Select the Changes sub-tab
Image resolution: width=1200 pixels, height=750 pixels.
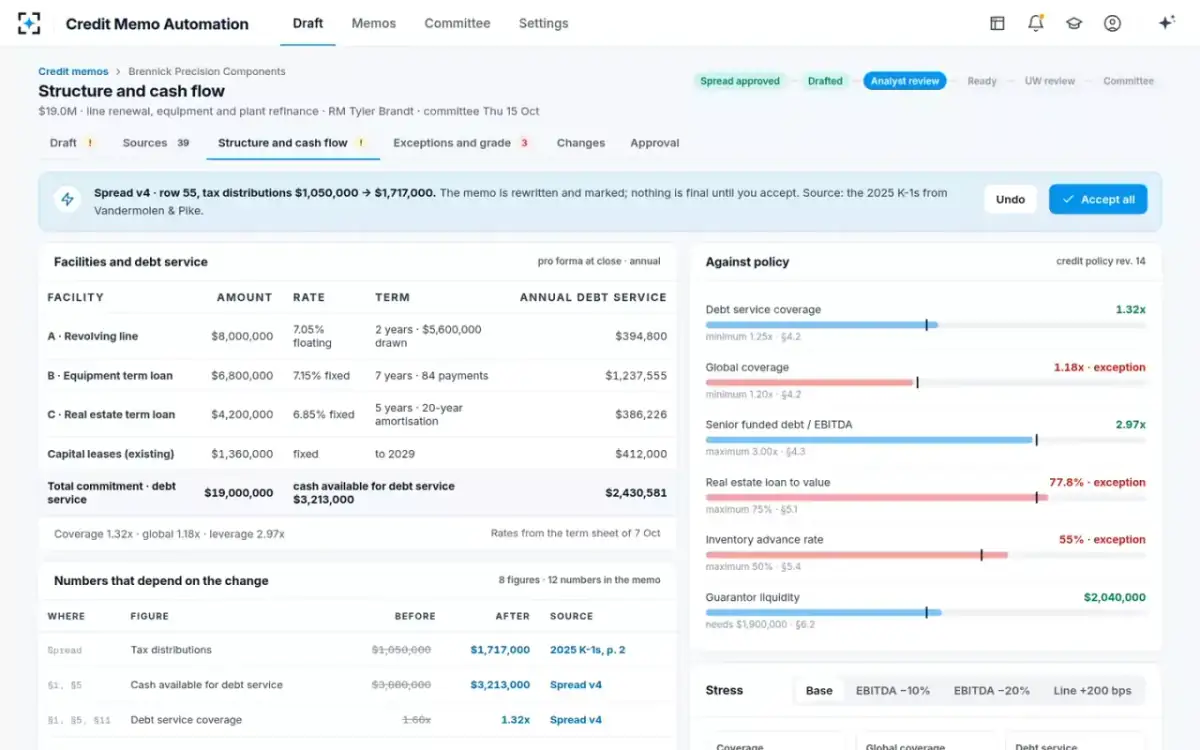click(581, 143)
